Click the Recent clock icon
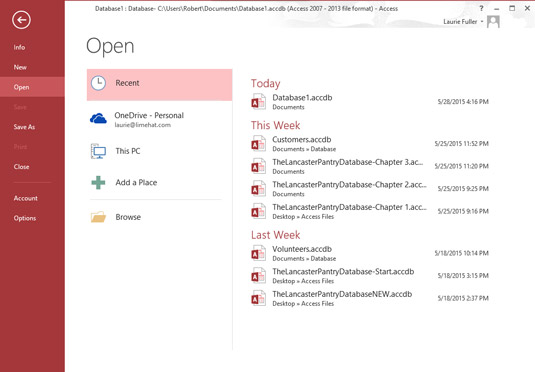Image resolution: width=535 pixels, height=372 pixels. [x=98, y=83]
